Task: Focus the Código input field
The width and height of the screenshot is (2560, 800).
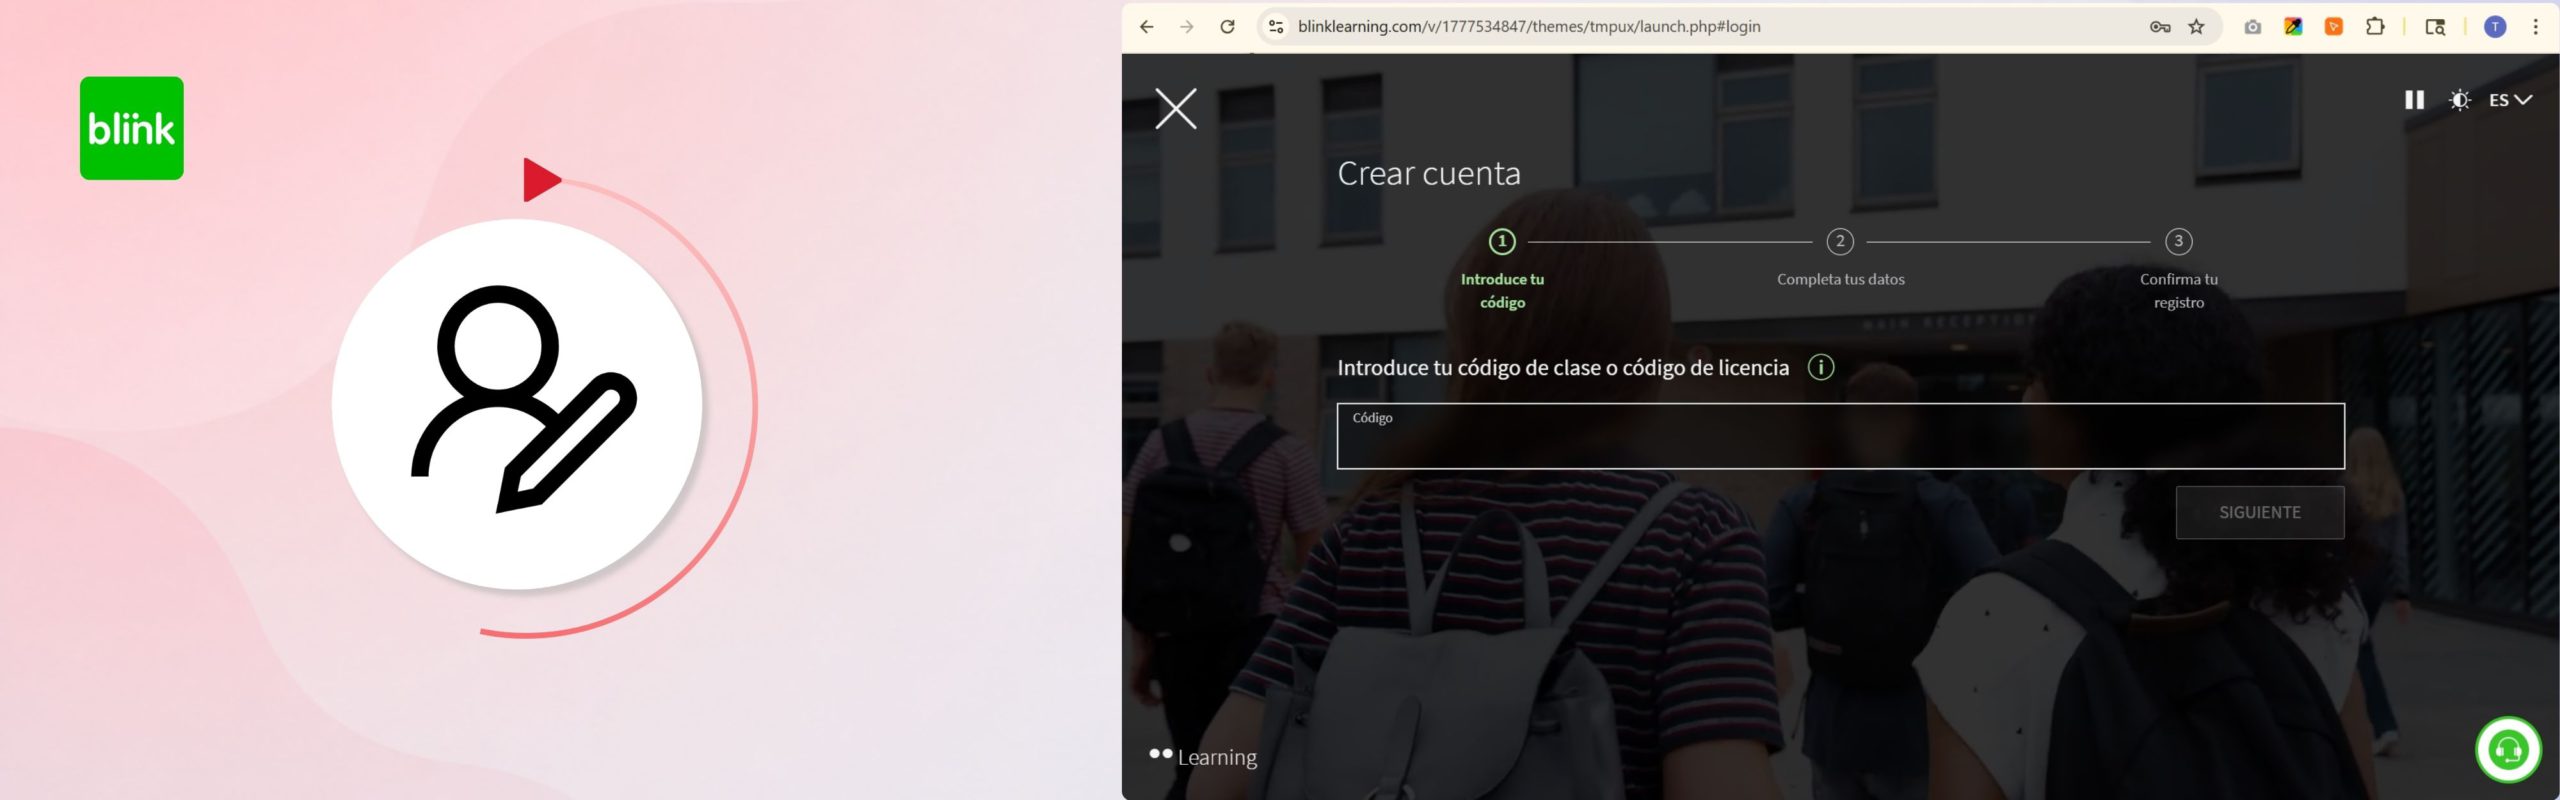Action: (1840, 436)
